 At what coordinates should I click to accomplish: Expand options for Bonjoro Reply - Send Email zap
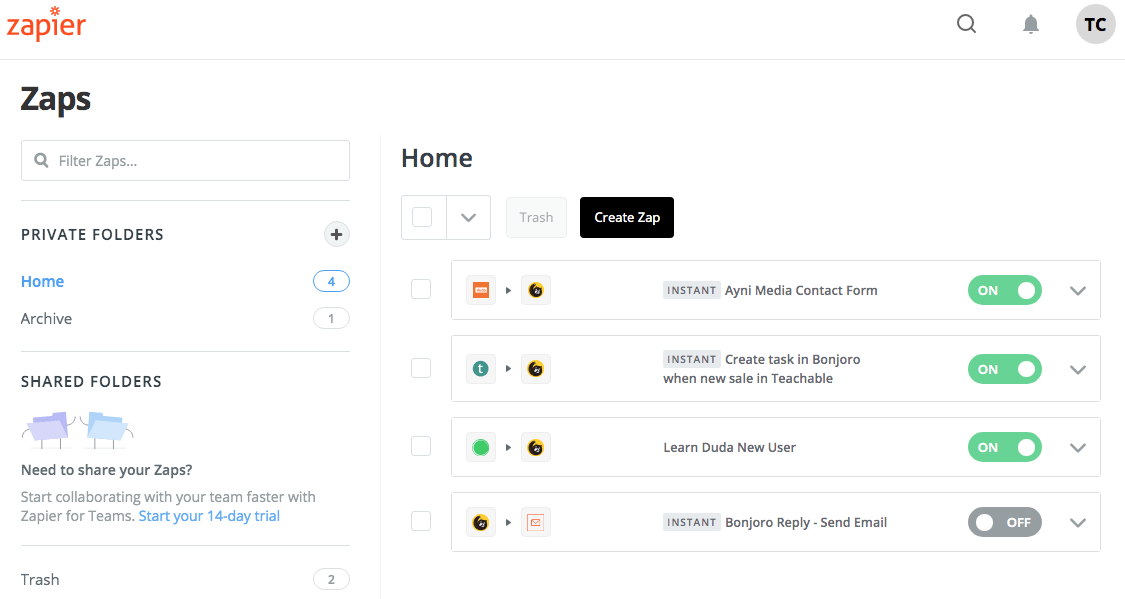pos(1078,522)
